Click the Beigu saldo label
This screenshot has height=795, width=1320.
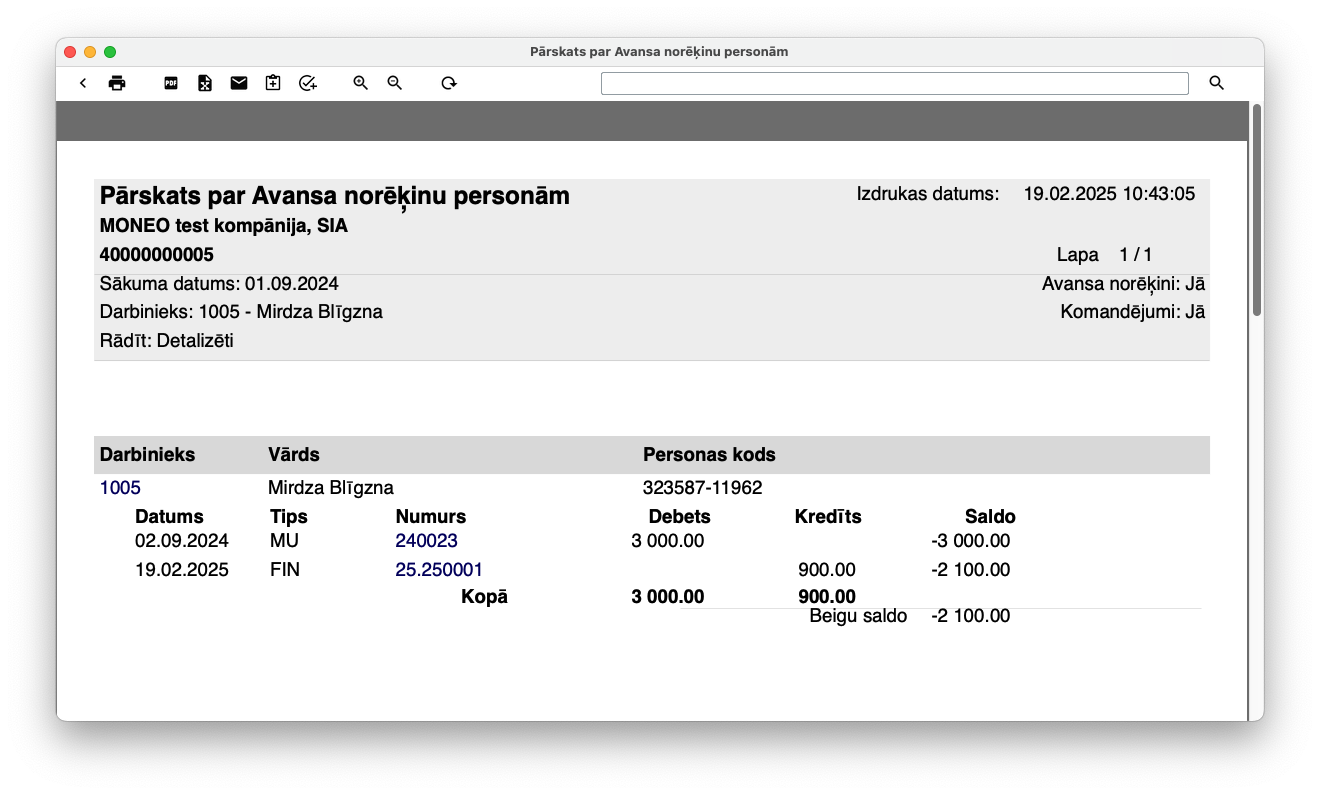[858, 616]
